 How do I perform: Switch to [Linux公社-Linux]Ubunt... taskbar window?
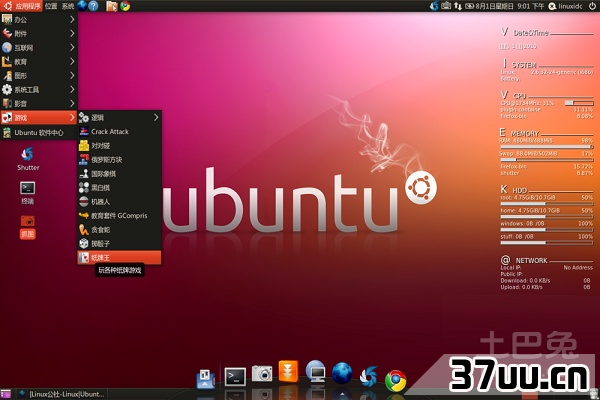[61, 394]
